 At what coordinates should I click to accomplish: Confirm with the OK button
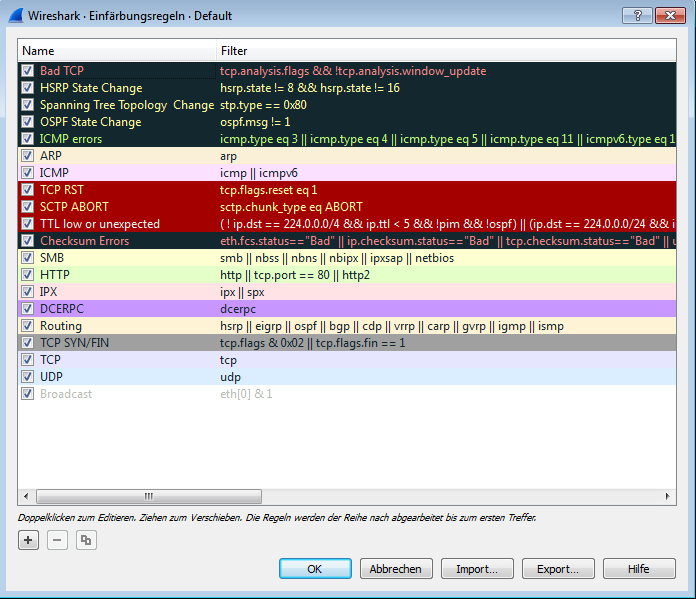(315, 569)
